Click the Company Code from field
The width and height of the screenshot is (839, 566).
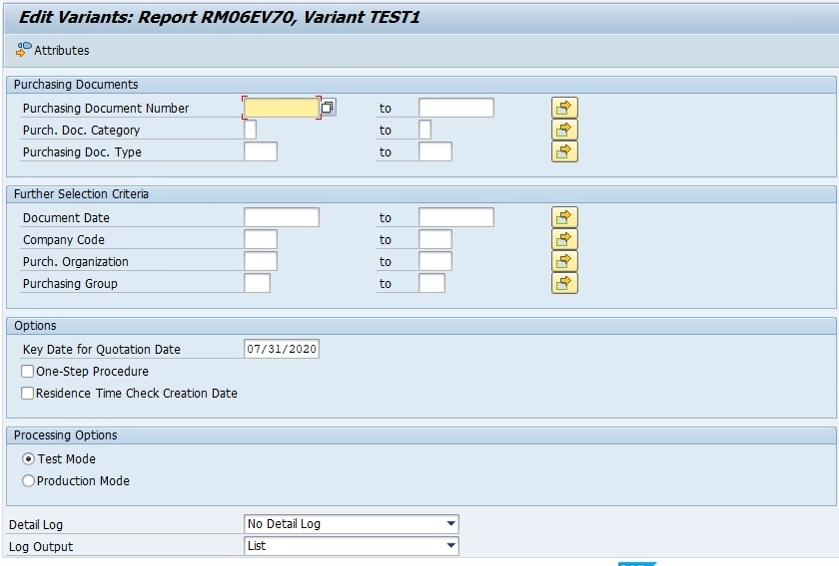pos(261,240)
